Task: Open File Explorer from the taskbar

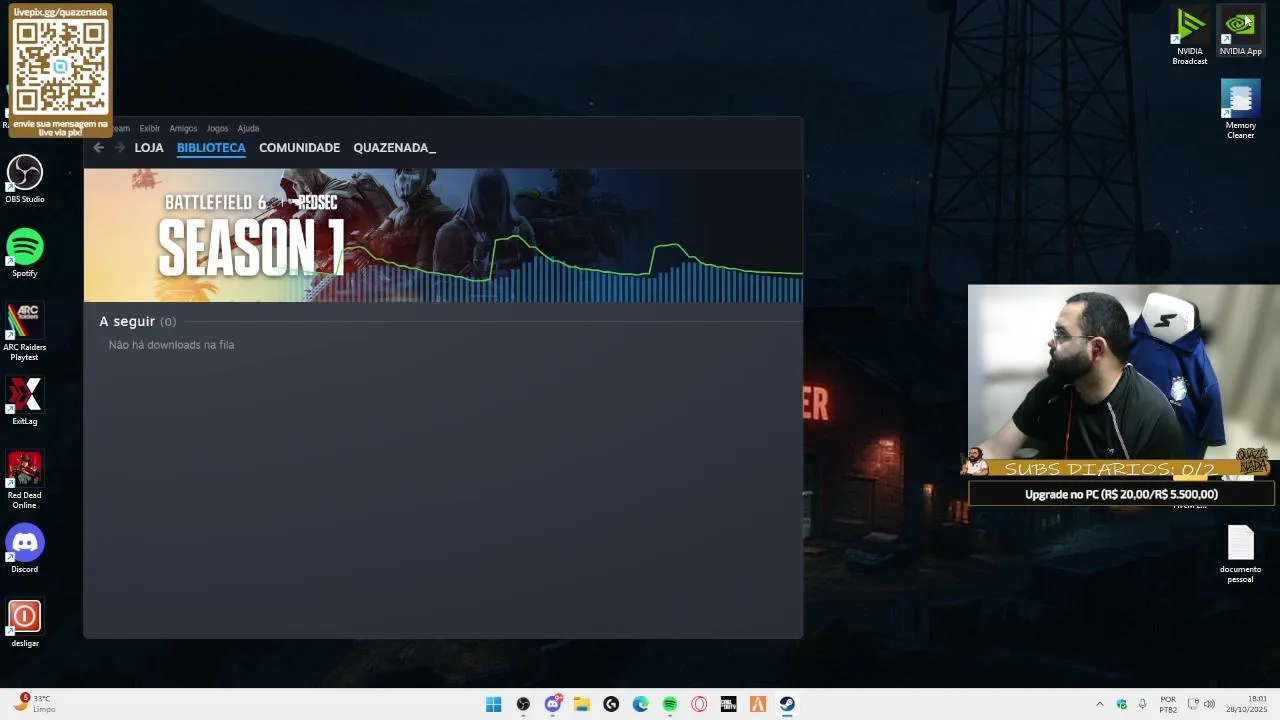Action: [582, 704]
